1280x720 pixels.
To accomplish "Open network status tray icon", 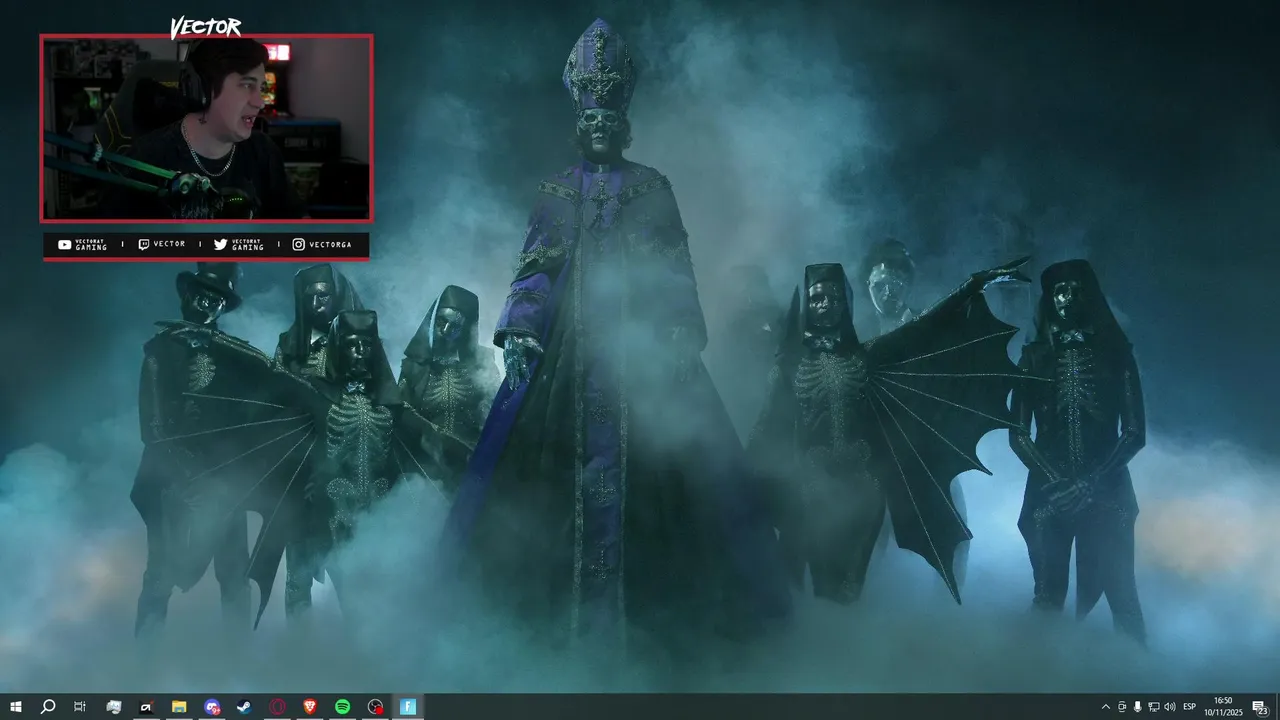I will pyautogui.click(x=1154, y=707).
